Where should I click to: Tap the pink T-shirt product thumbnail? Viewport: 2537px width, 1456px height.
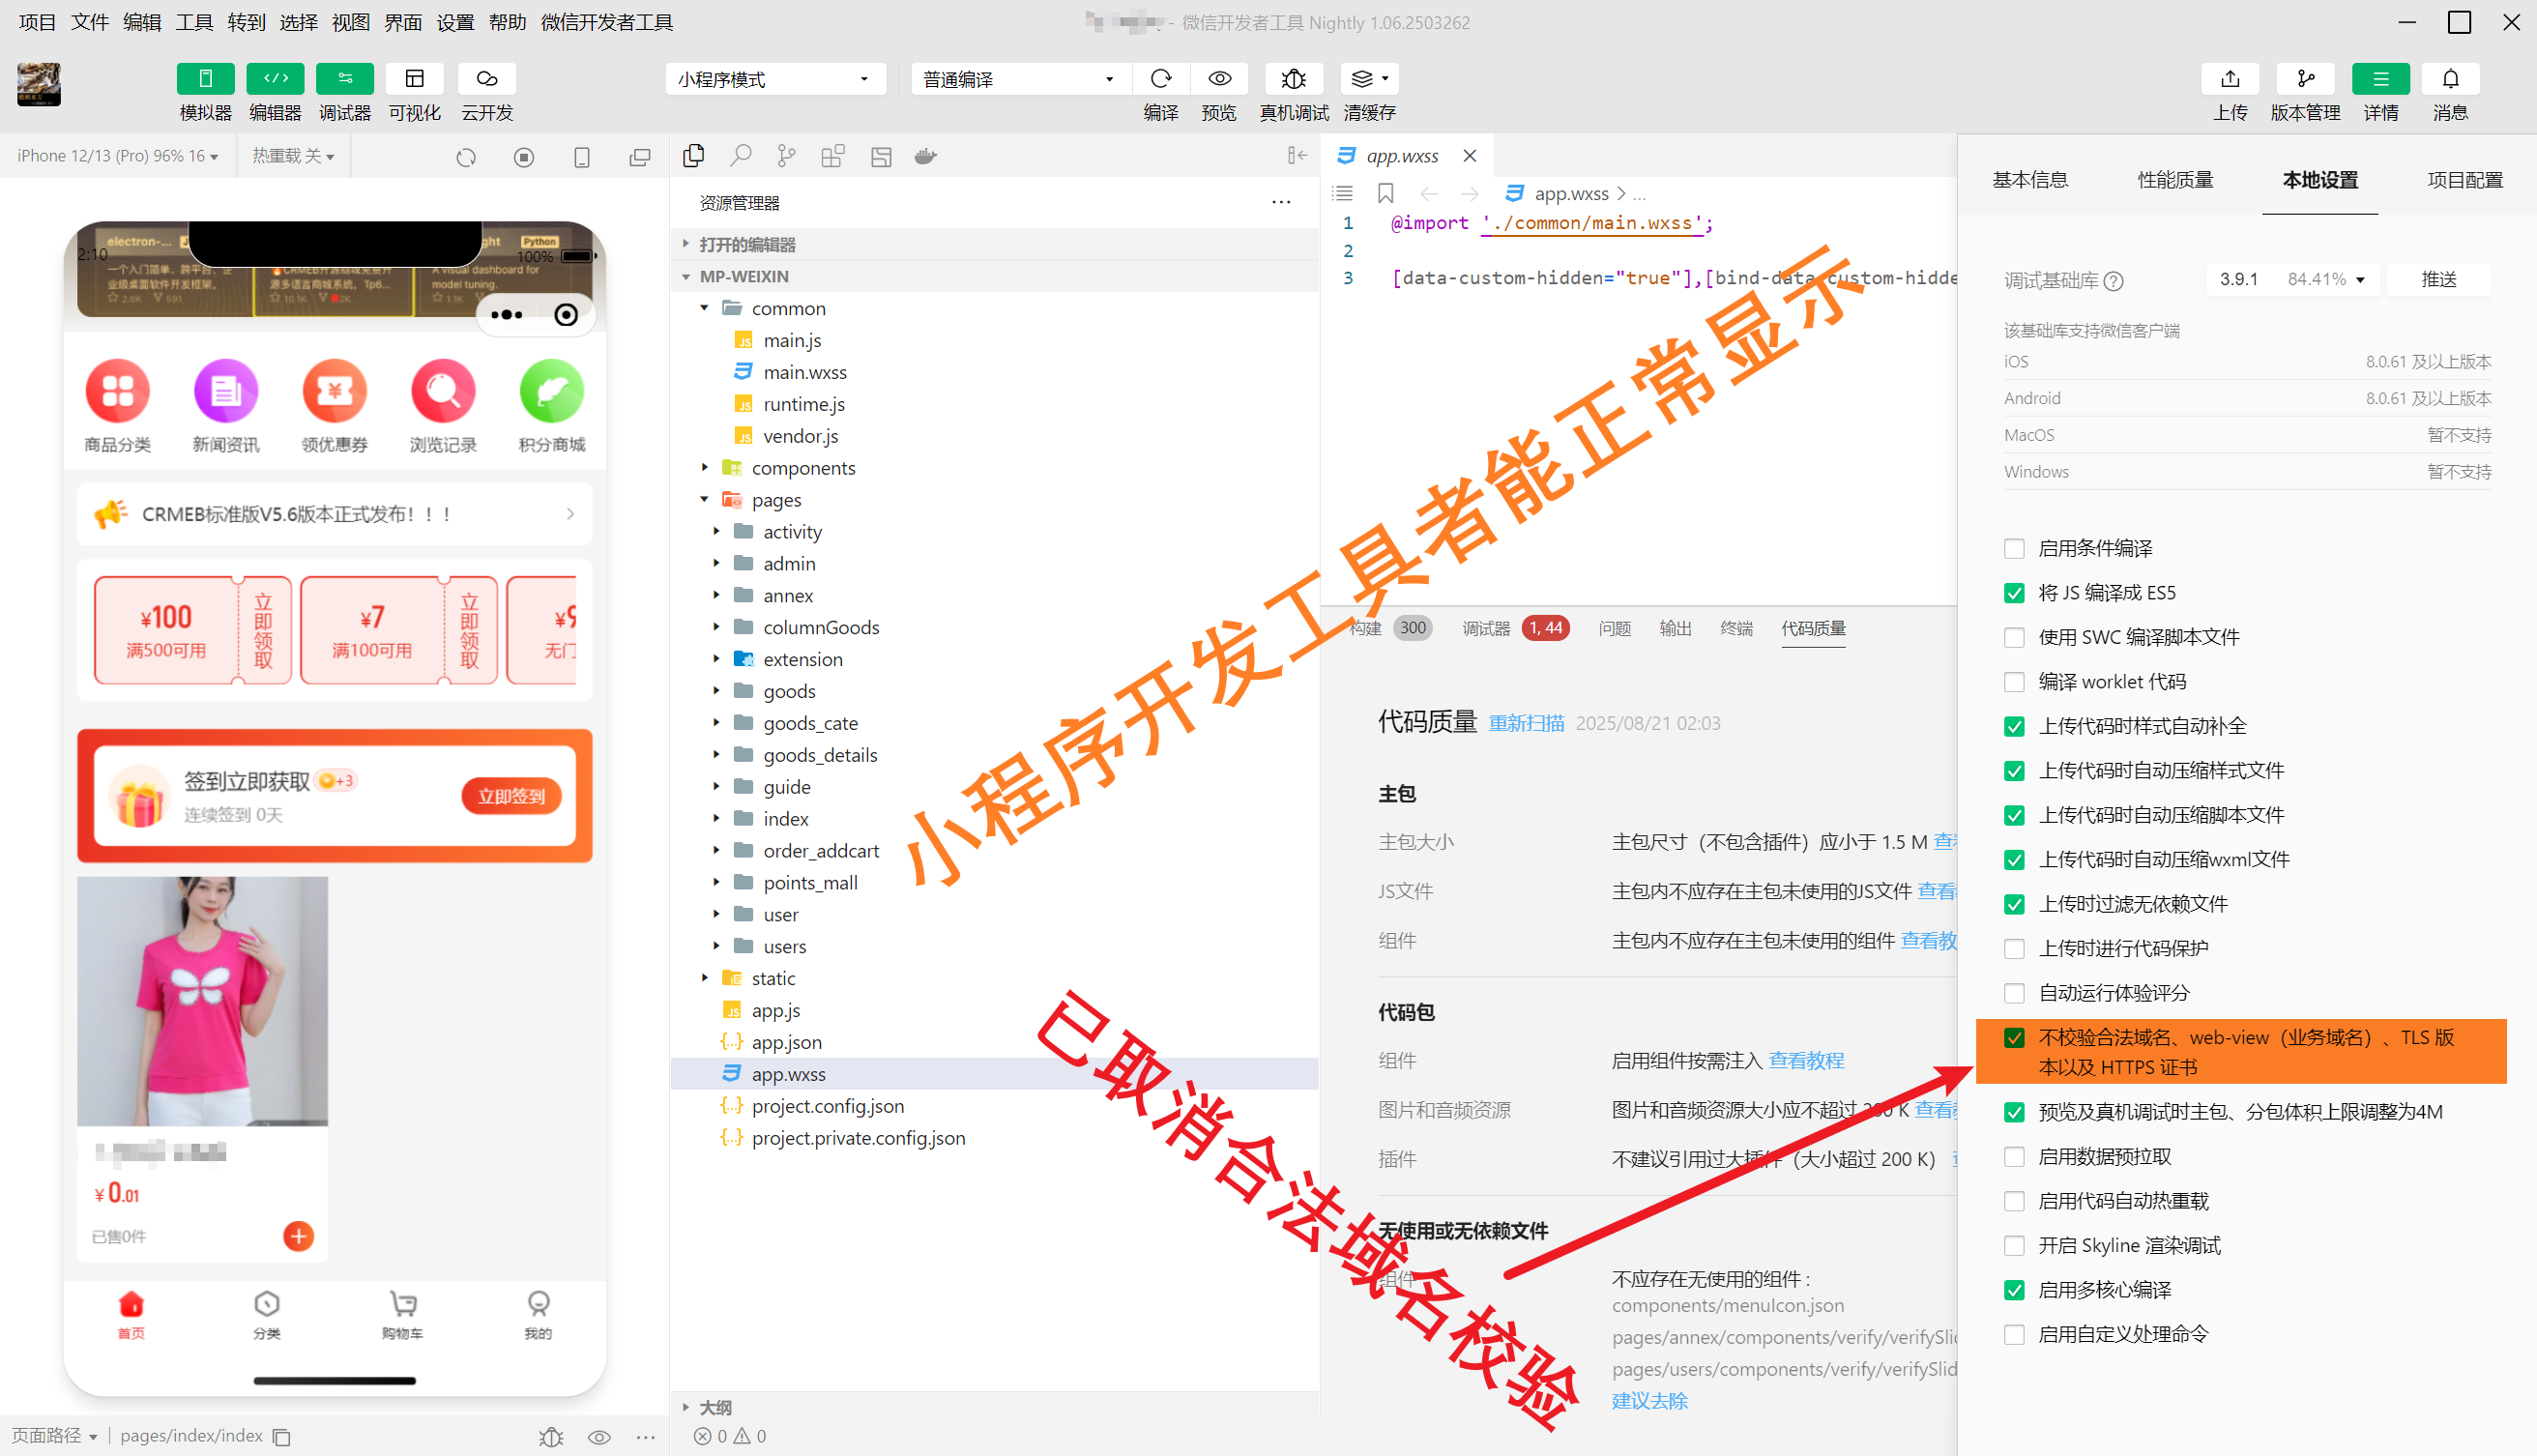click(202, 1001)
